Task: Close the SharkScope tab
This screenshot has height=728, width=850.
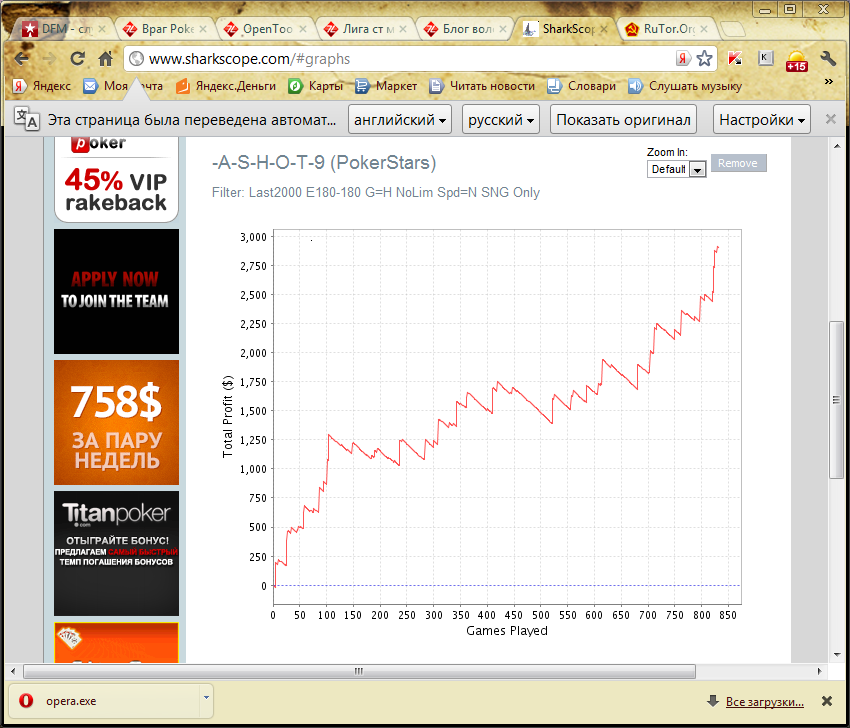Action: (604, 29)
